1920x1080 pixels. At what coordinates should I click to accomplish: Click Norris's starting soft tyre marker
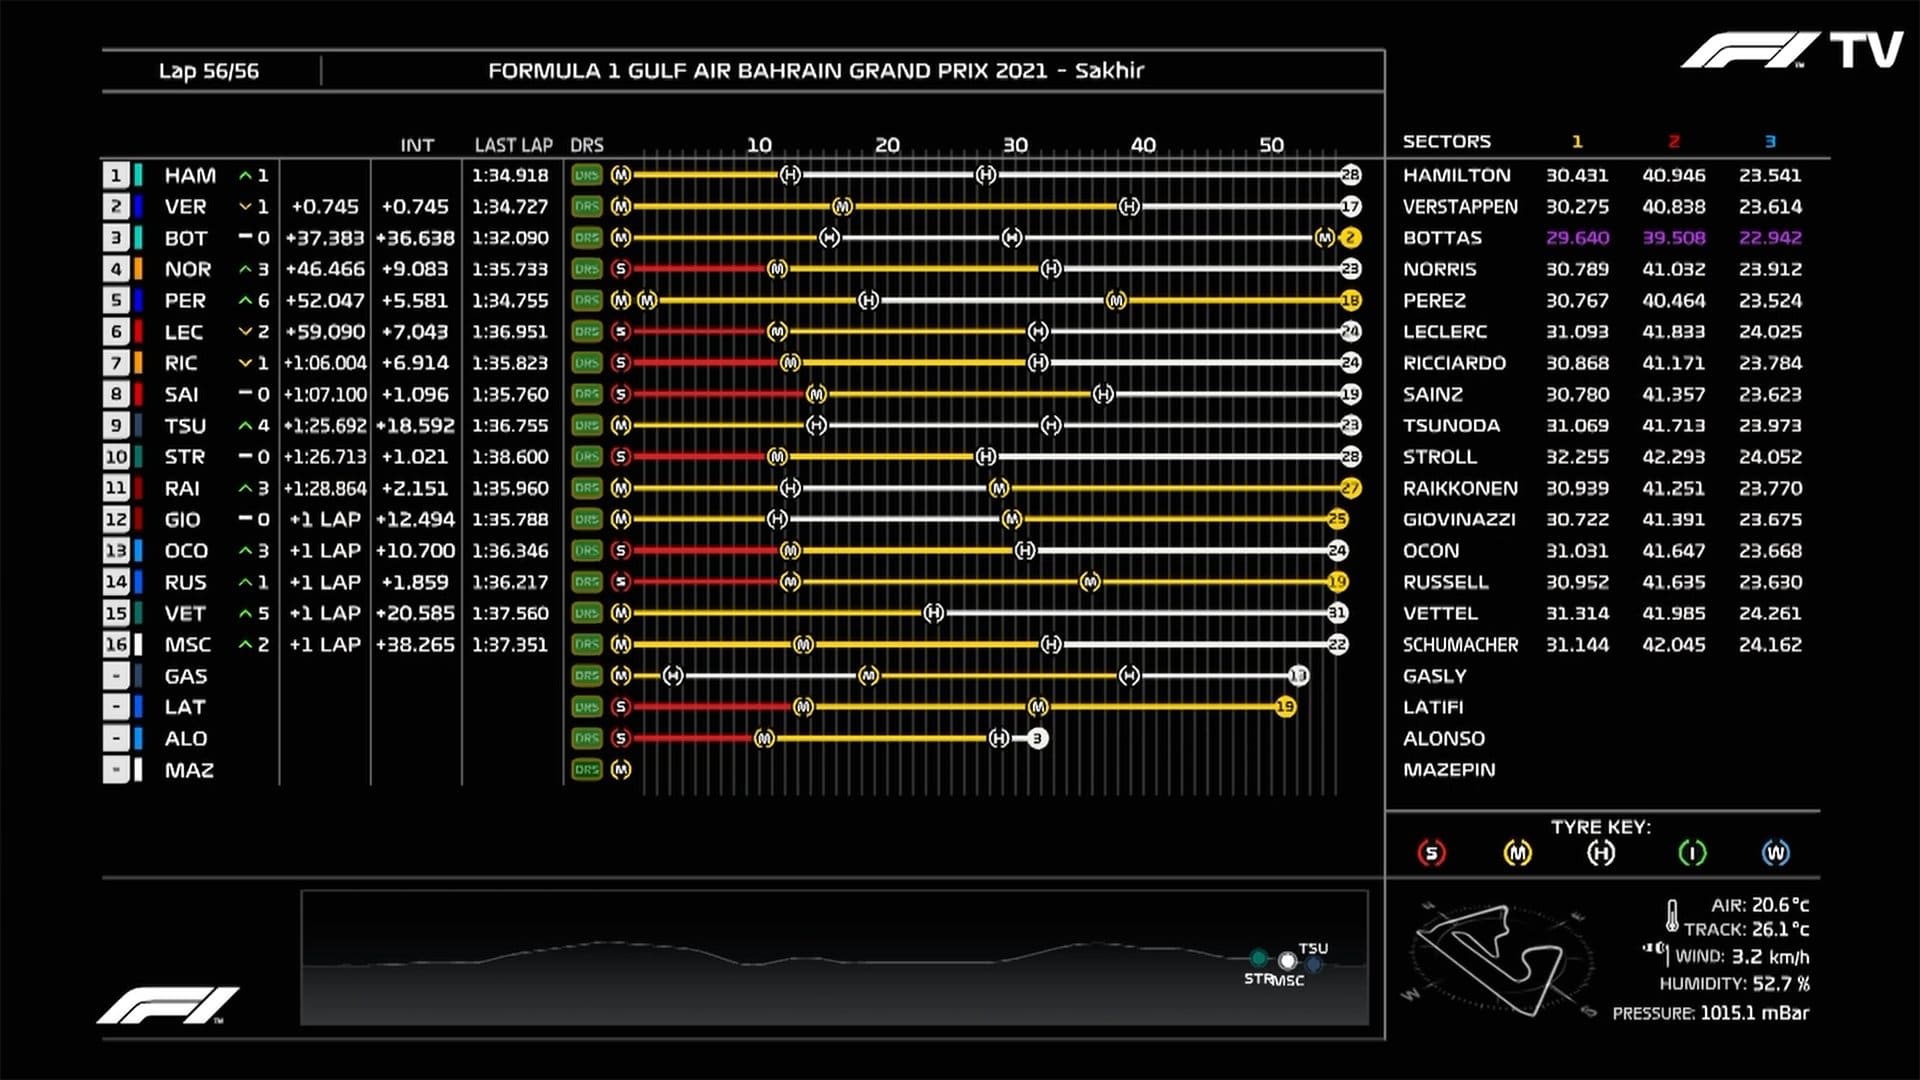621,269
